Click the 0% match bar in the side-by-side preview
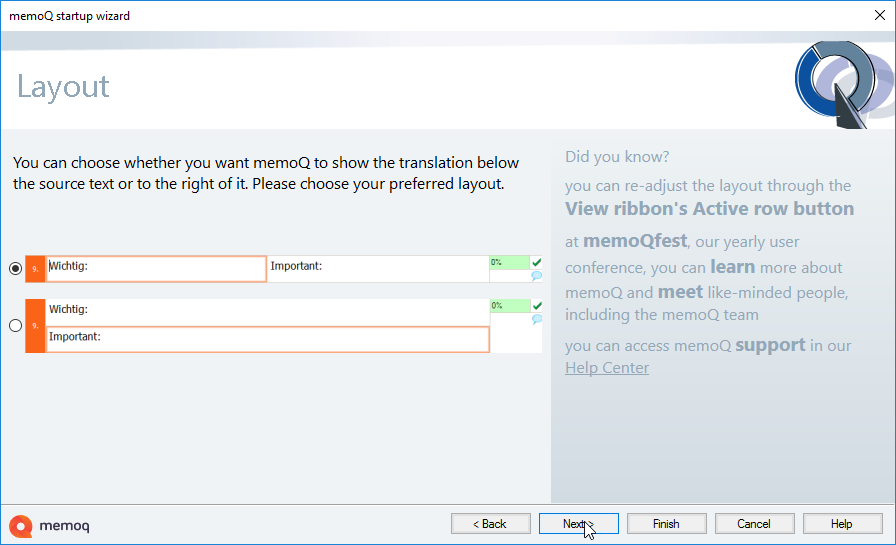Image resolution: width=896 pixels, height=545 pixels. [x=509, y=262]
